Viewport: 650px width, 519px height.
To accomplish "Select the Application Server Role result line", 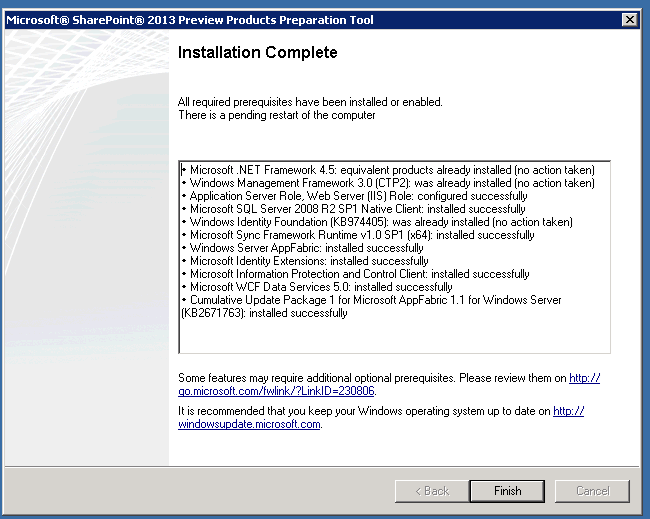I will [x=359, y=196].
